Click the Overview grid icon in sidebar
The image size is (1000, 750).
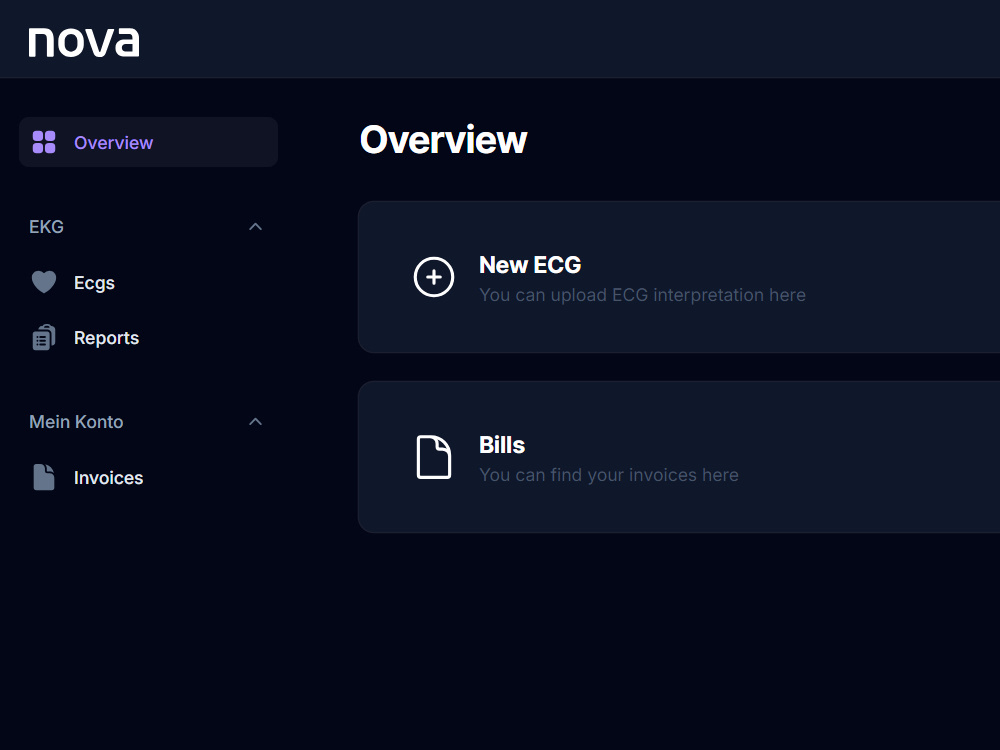(x=44, y=142)
